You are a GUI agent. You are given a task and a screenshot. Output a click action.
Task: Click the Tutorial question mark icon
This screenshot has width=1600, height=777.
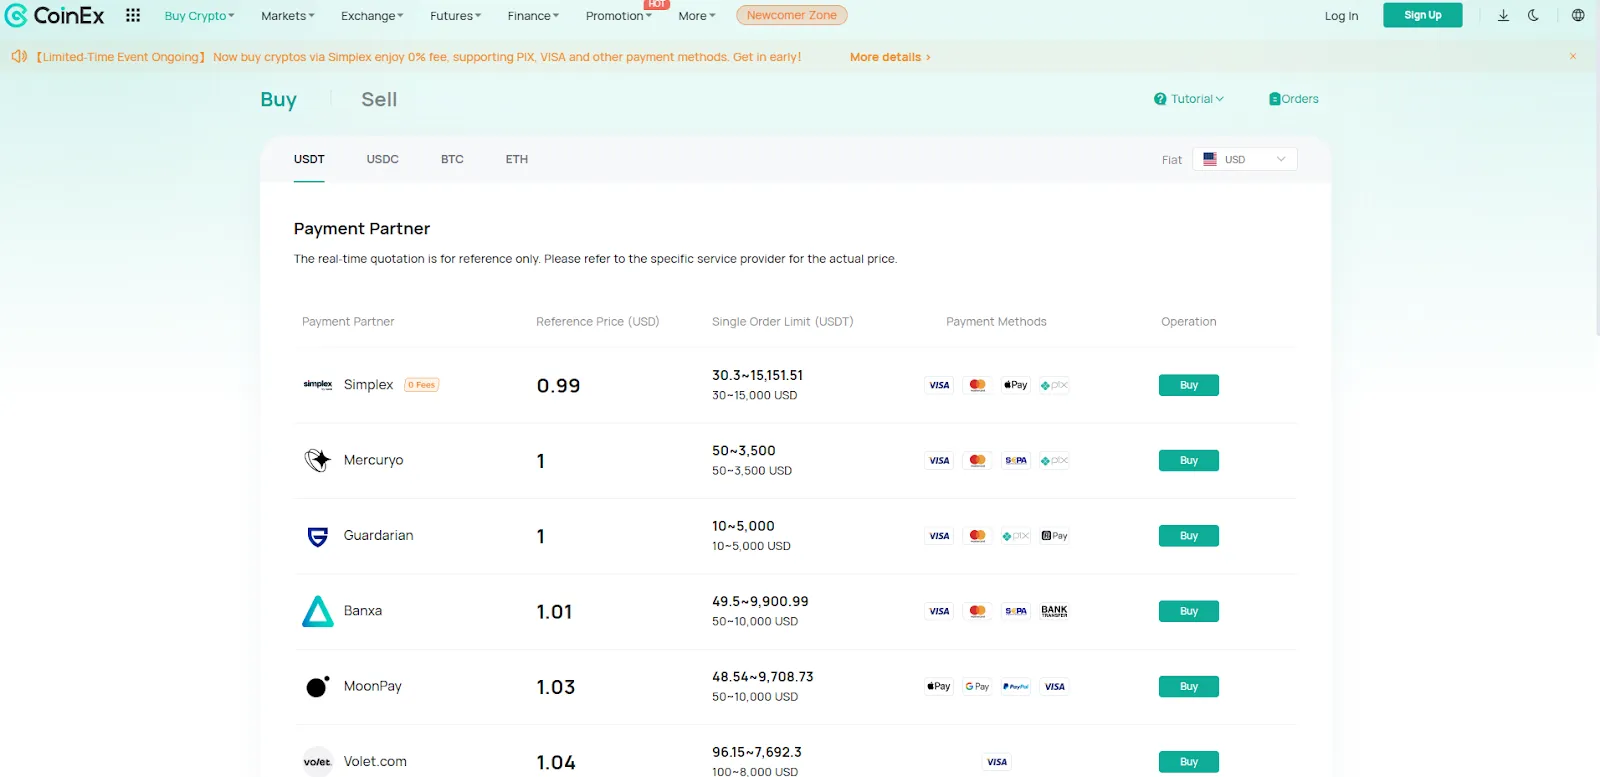tap(1160, 99)
